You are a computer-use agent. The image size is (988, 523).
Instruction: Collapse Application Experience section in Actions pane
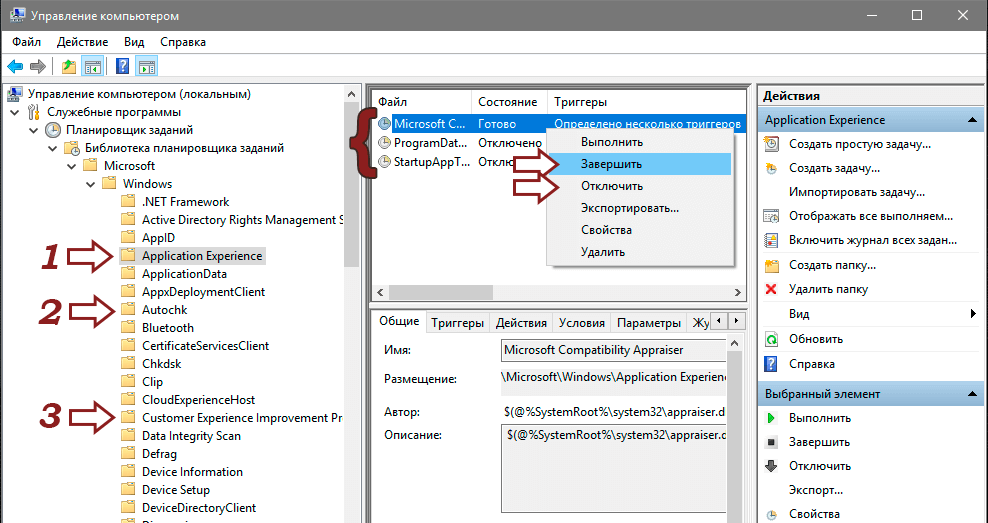click(x=969, y=120)
